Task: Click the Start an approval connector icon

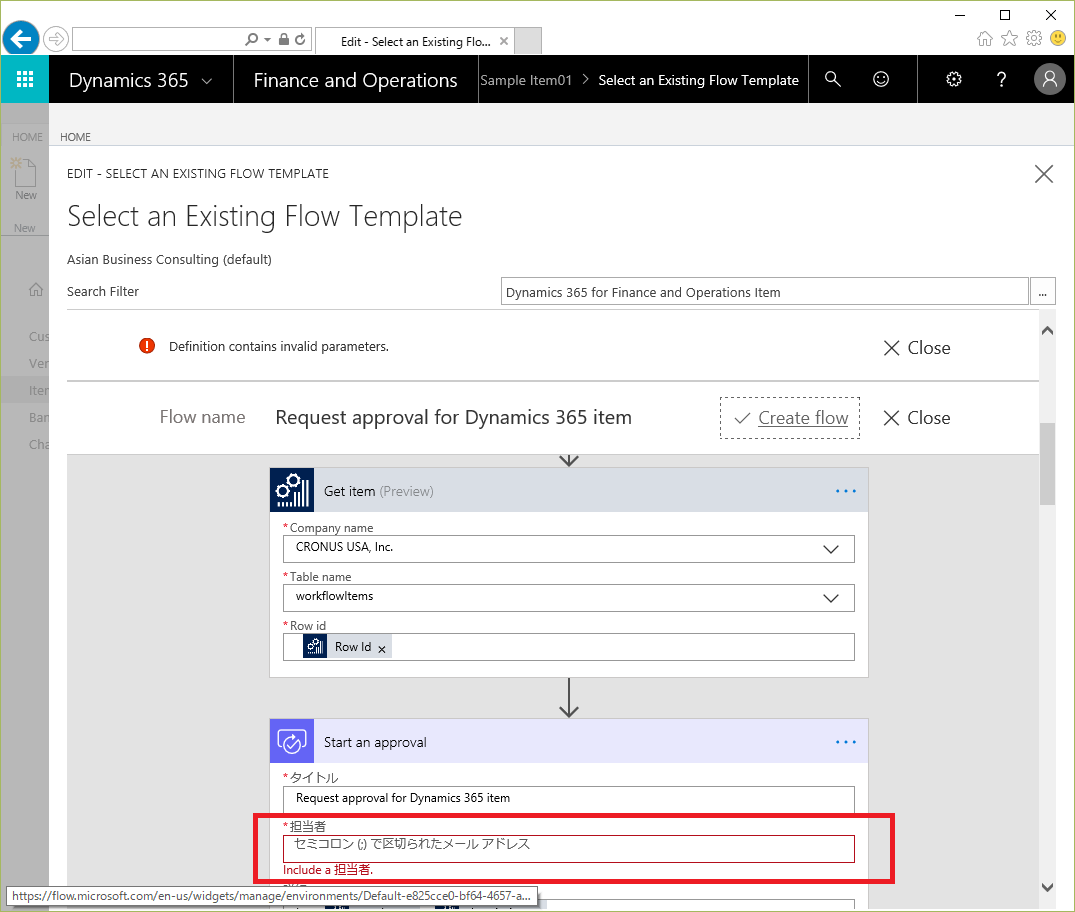Action: [x=292, y=741]
